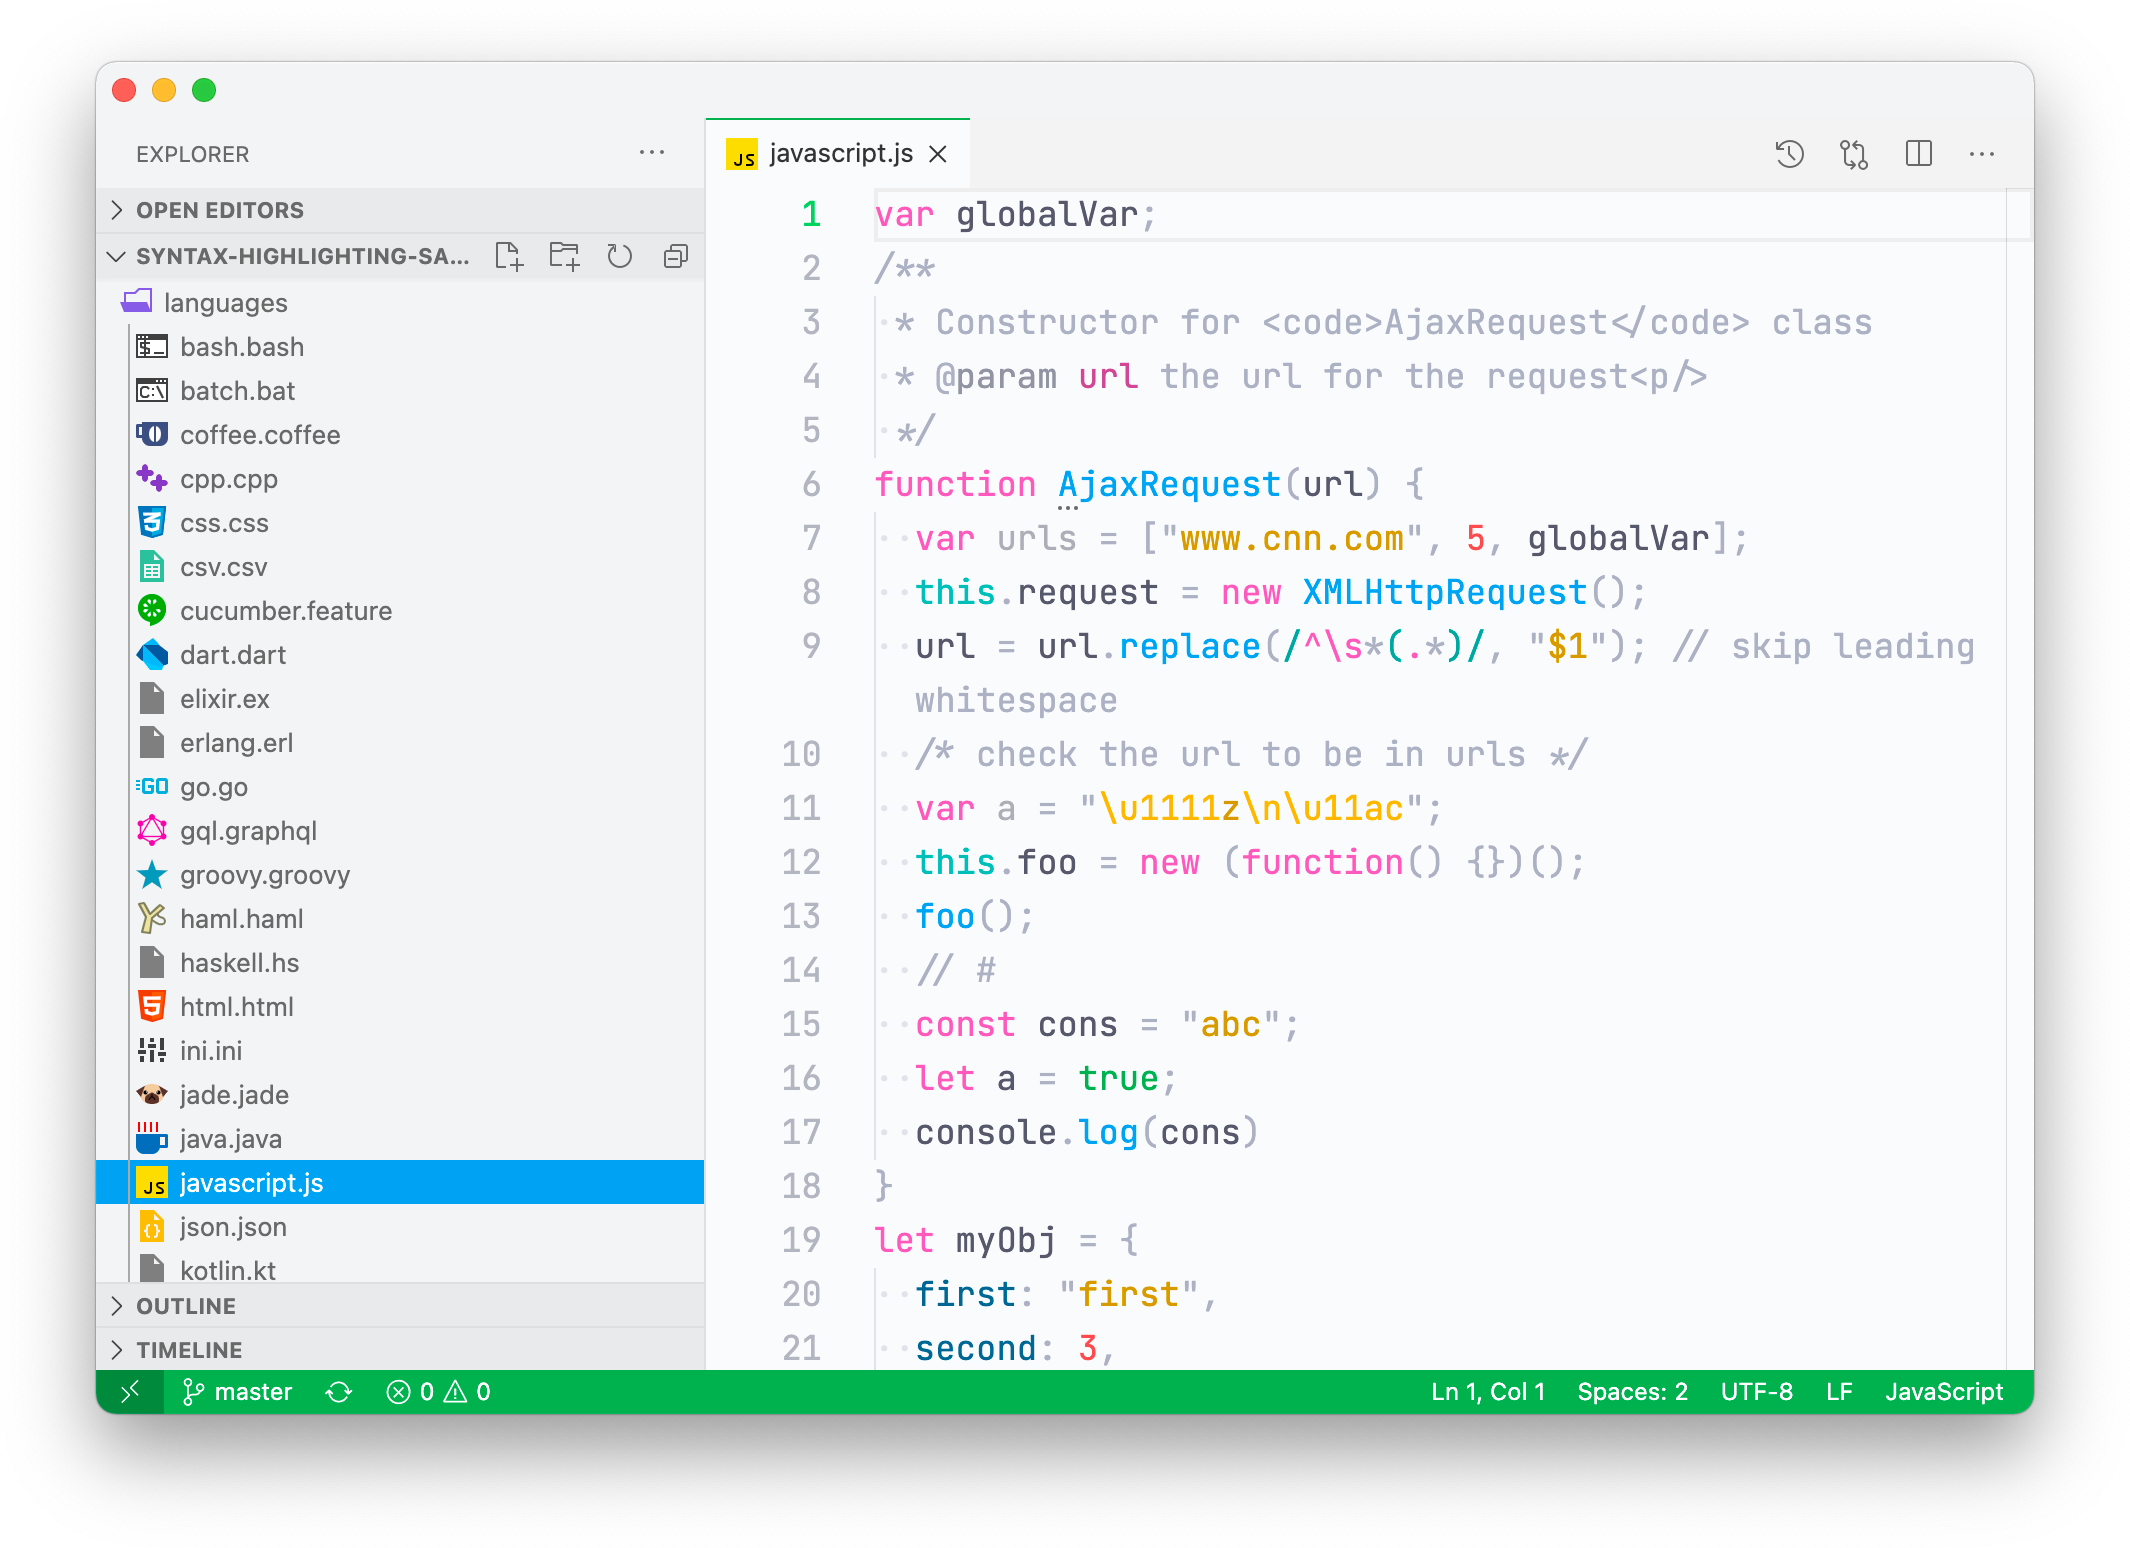Click the timeline/history icon in toolbar

tap(1789, 155)
